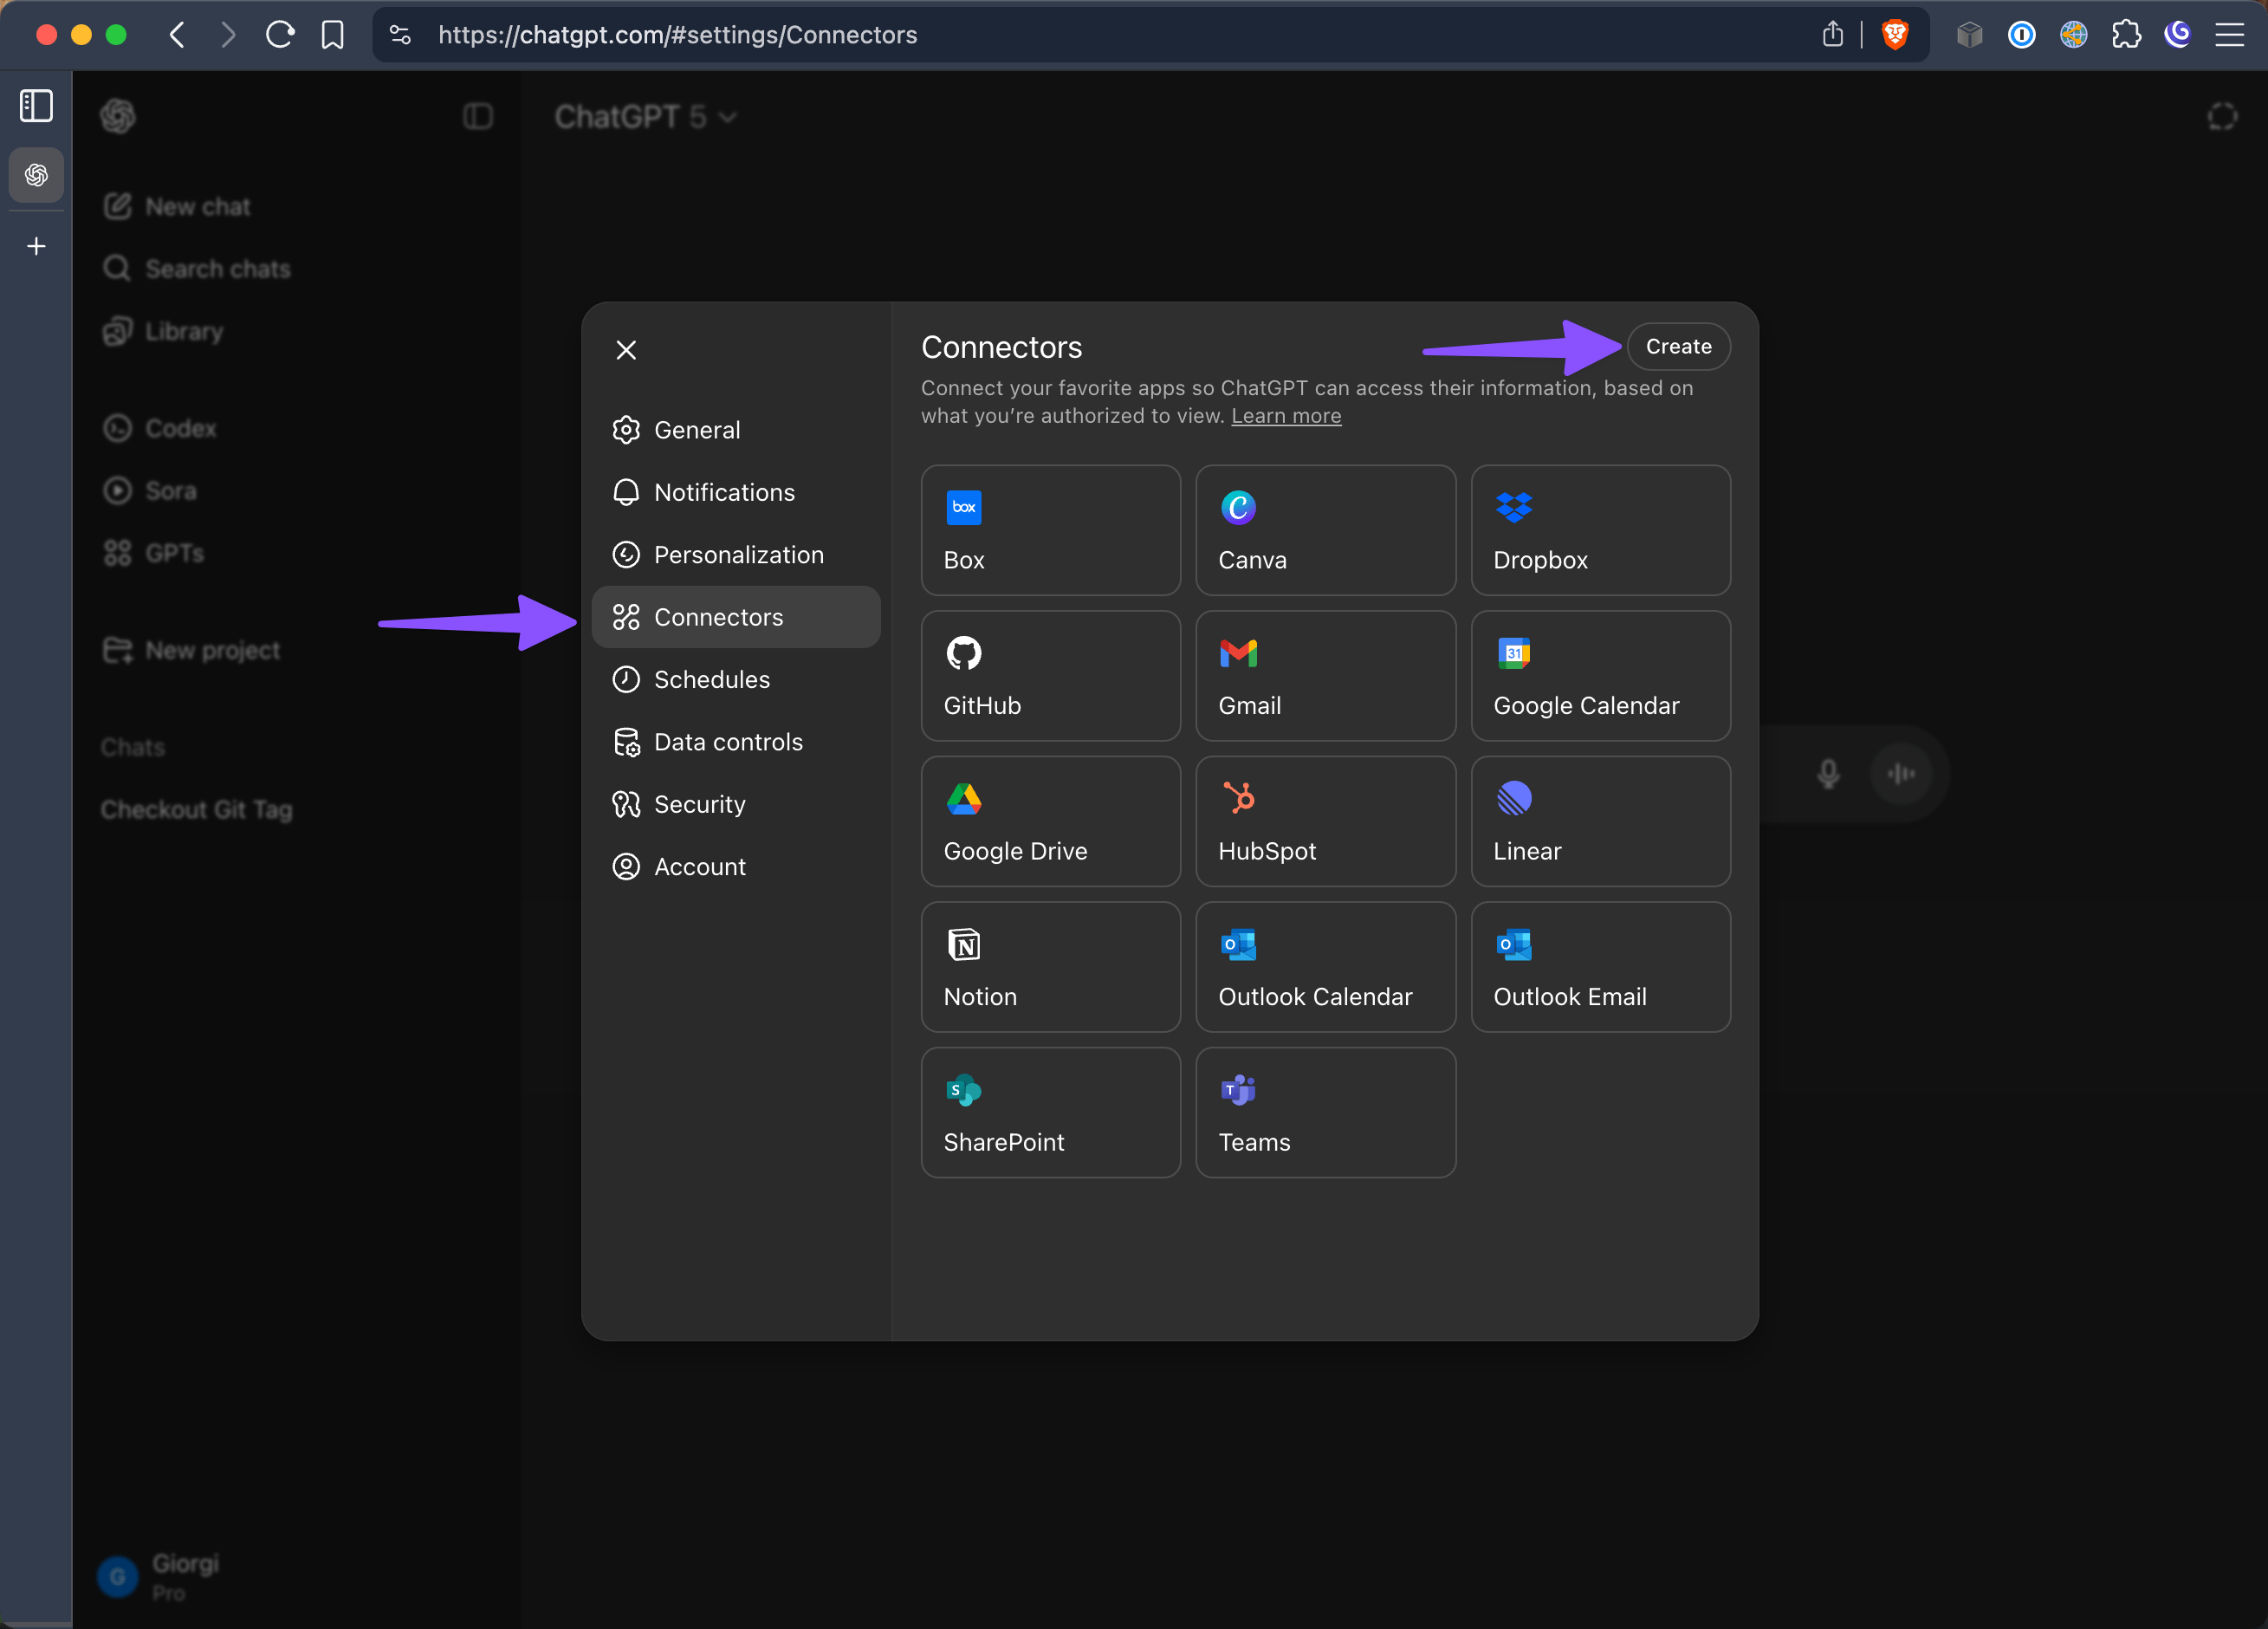Select the Linear connector
The width and height of the screenshot is (2268, 1629).
click(1600, 821)
